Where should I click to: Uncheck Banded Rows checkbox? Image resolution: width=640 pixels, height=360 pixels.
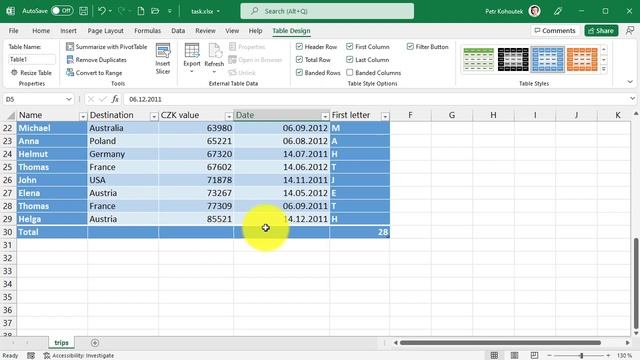pos(299,73)
